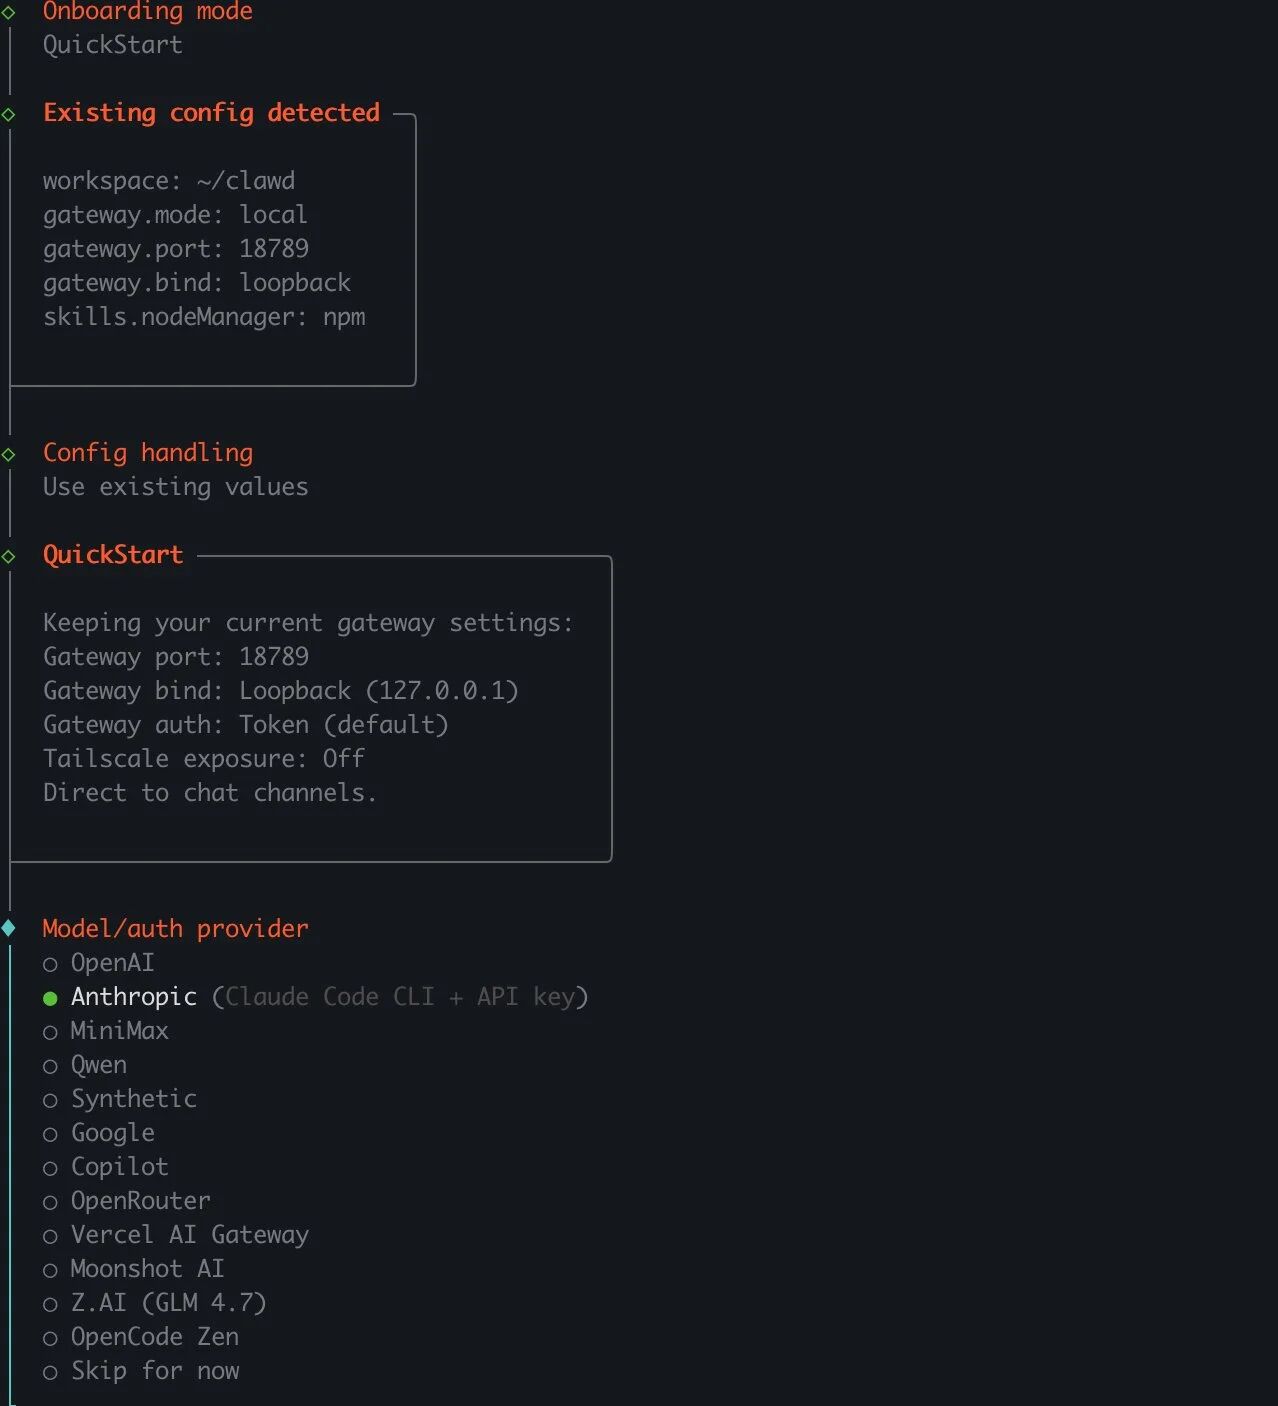Image resolution: width=1278 pixels, height=1406 pixels.
Task: Click the diamond marker beside Existing config detected
Action: click(9, 114)
